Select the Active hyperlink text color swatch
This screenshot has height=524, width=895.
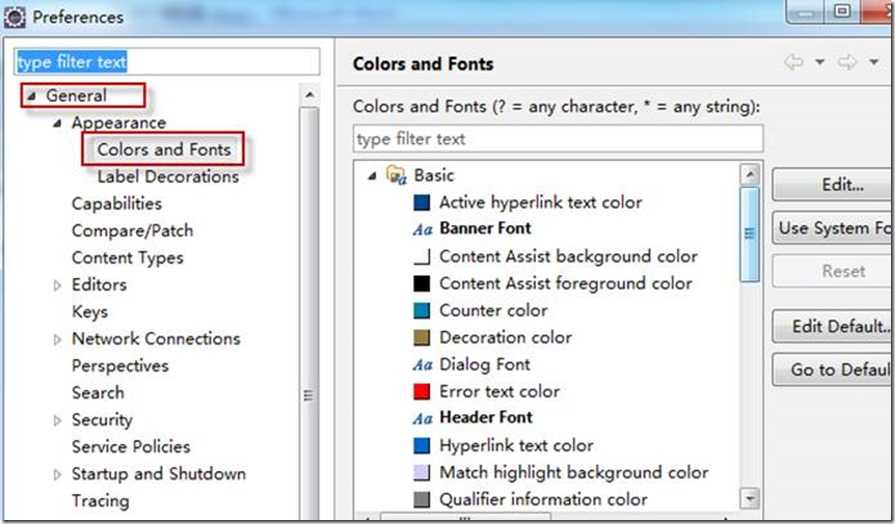[422, 203]
